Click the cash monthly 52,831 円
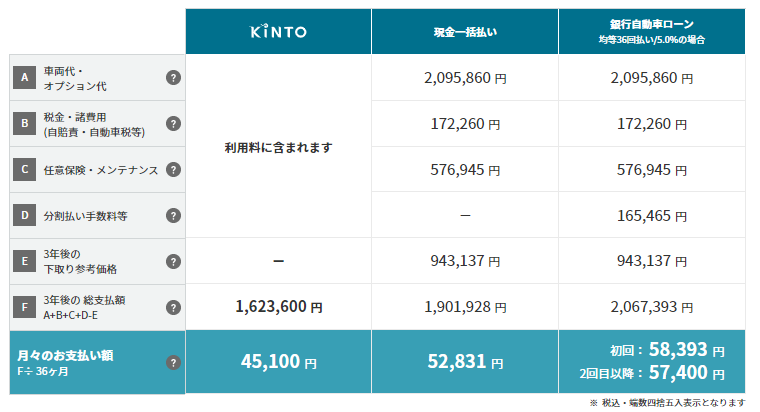Viewport: 760px width, 412px height. (x=465, y=362)
